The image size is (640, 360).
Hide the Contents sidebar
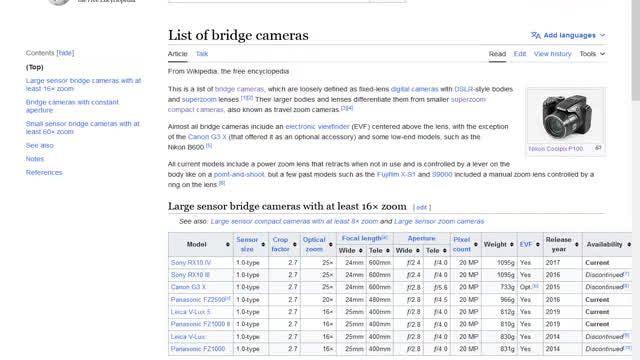[x=65, y=53]
